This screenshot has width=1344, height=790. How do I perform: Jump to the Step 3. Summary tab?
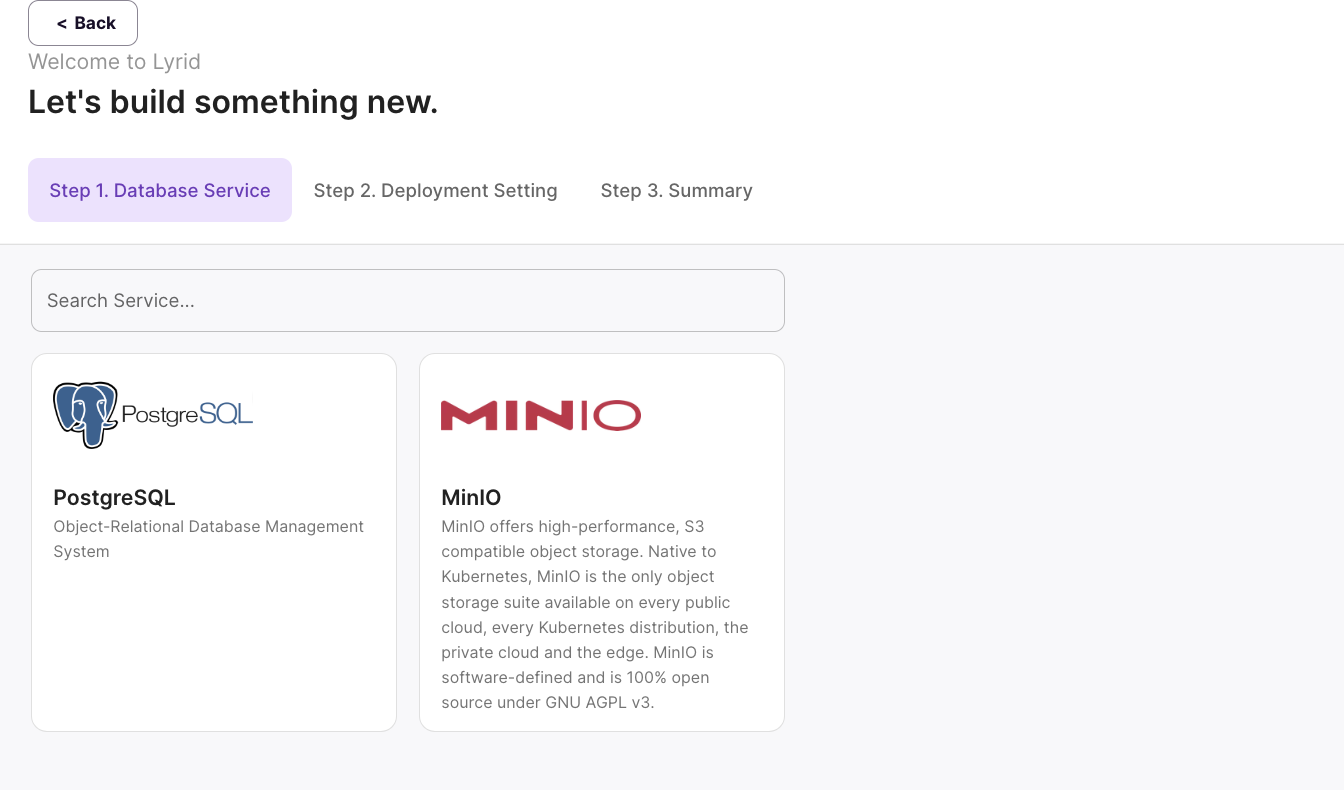pos(676,190)
